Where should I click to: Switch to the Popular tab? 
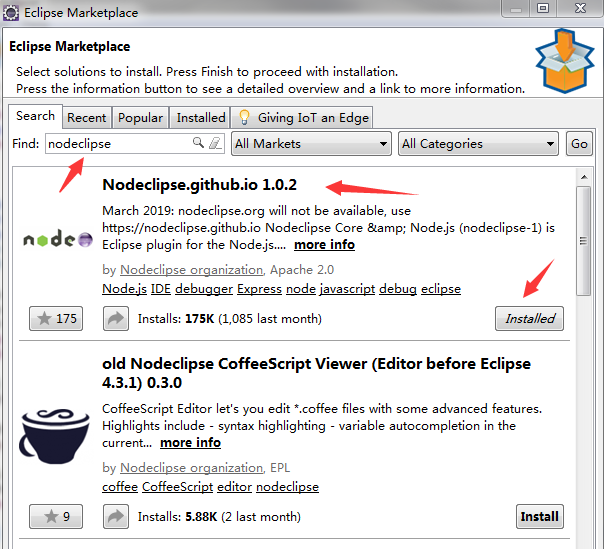[x=140, y=118]
